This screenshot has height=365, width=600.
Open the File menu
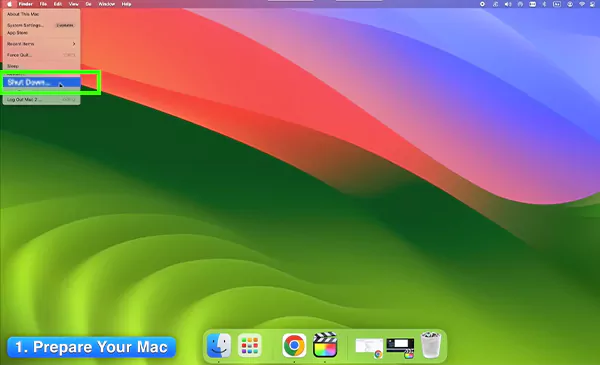[x=43, y=4]
